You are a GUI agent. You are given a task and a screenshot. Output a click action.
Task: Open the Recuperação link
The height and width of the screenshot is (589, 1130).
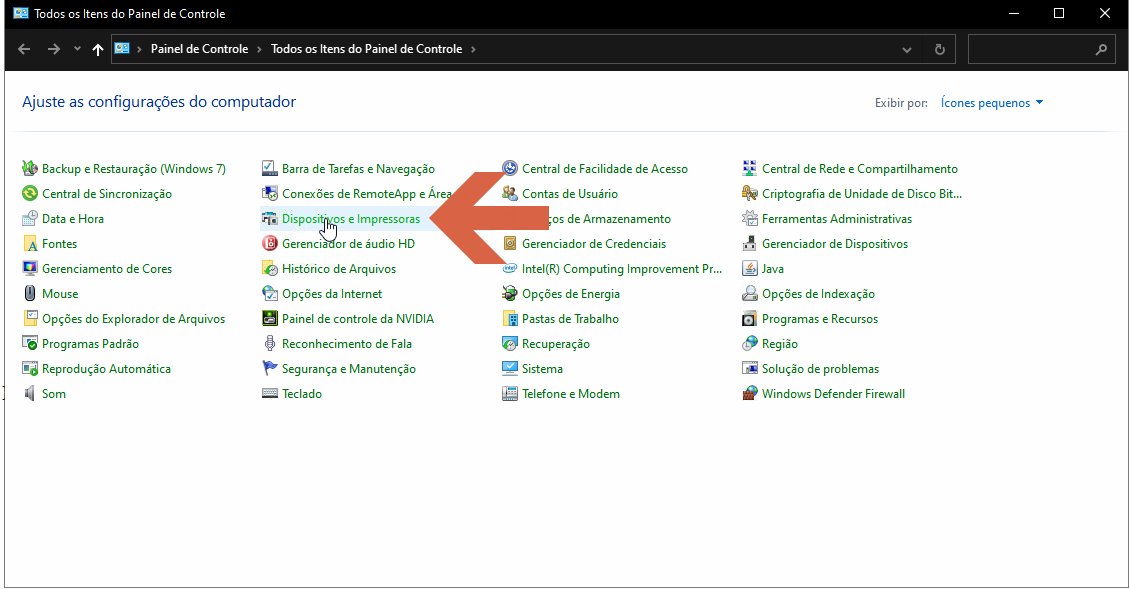pyautogui.click(x=556, y=343)
